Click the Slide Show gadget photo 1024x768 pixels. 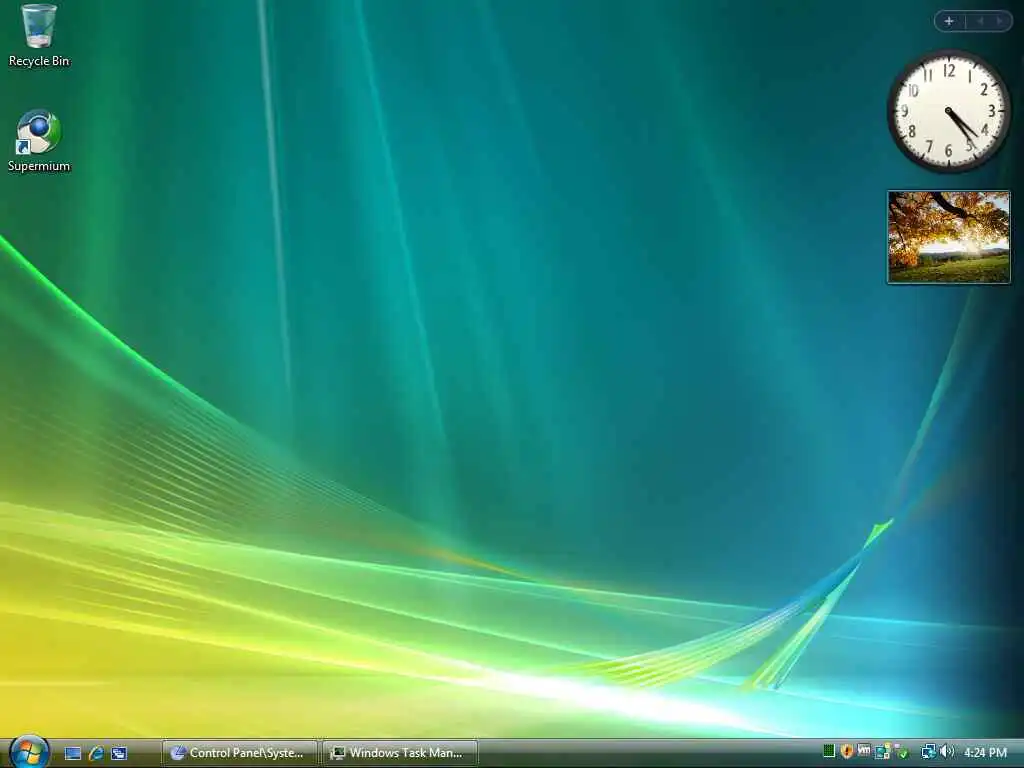tap(949, 237)
